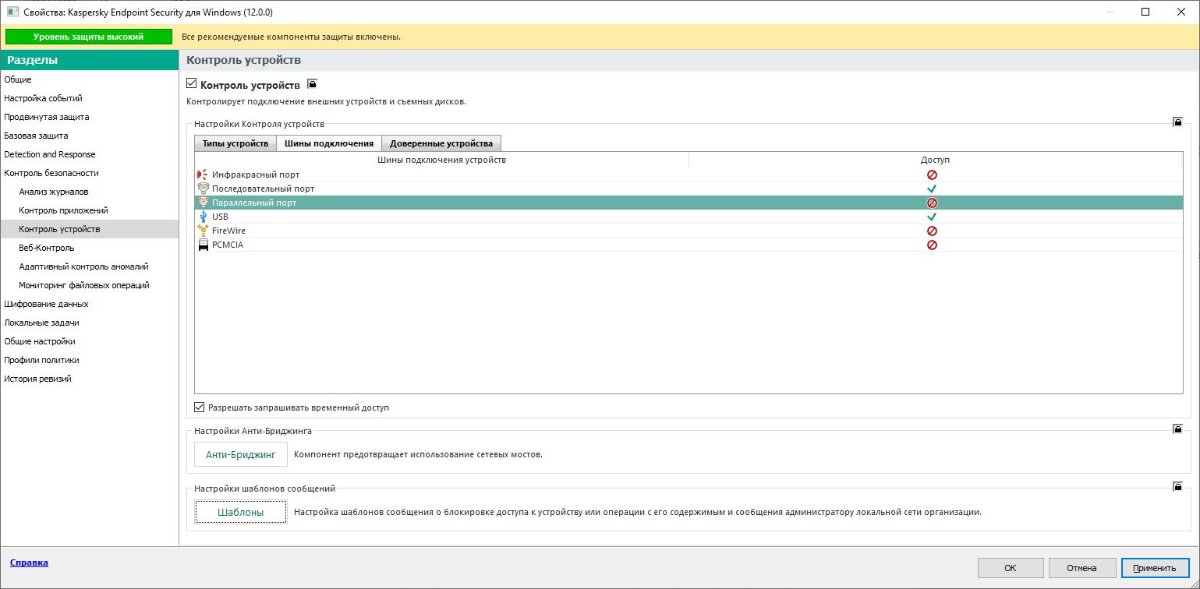This screenshot has width=1200, height=589.
Task: Select the FireWire row text
Action: coord(229,230)
